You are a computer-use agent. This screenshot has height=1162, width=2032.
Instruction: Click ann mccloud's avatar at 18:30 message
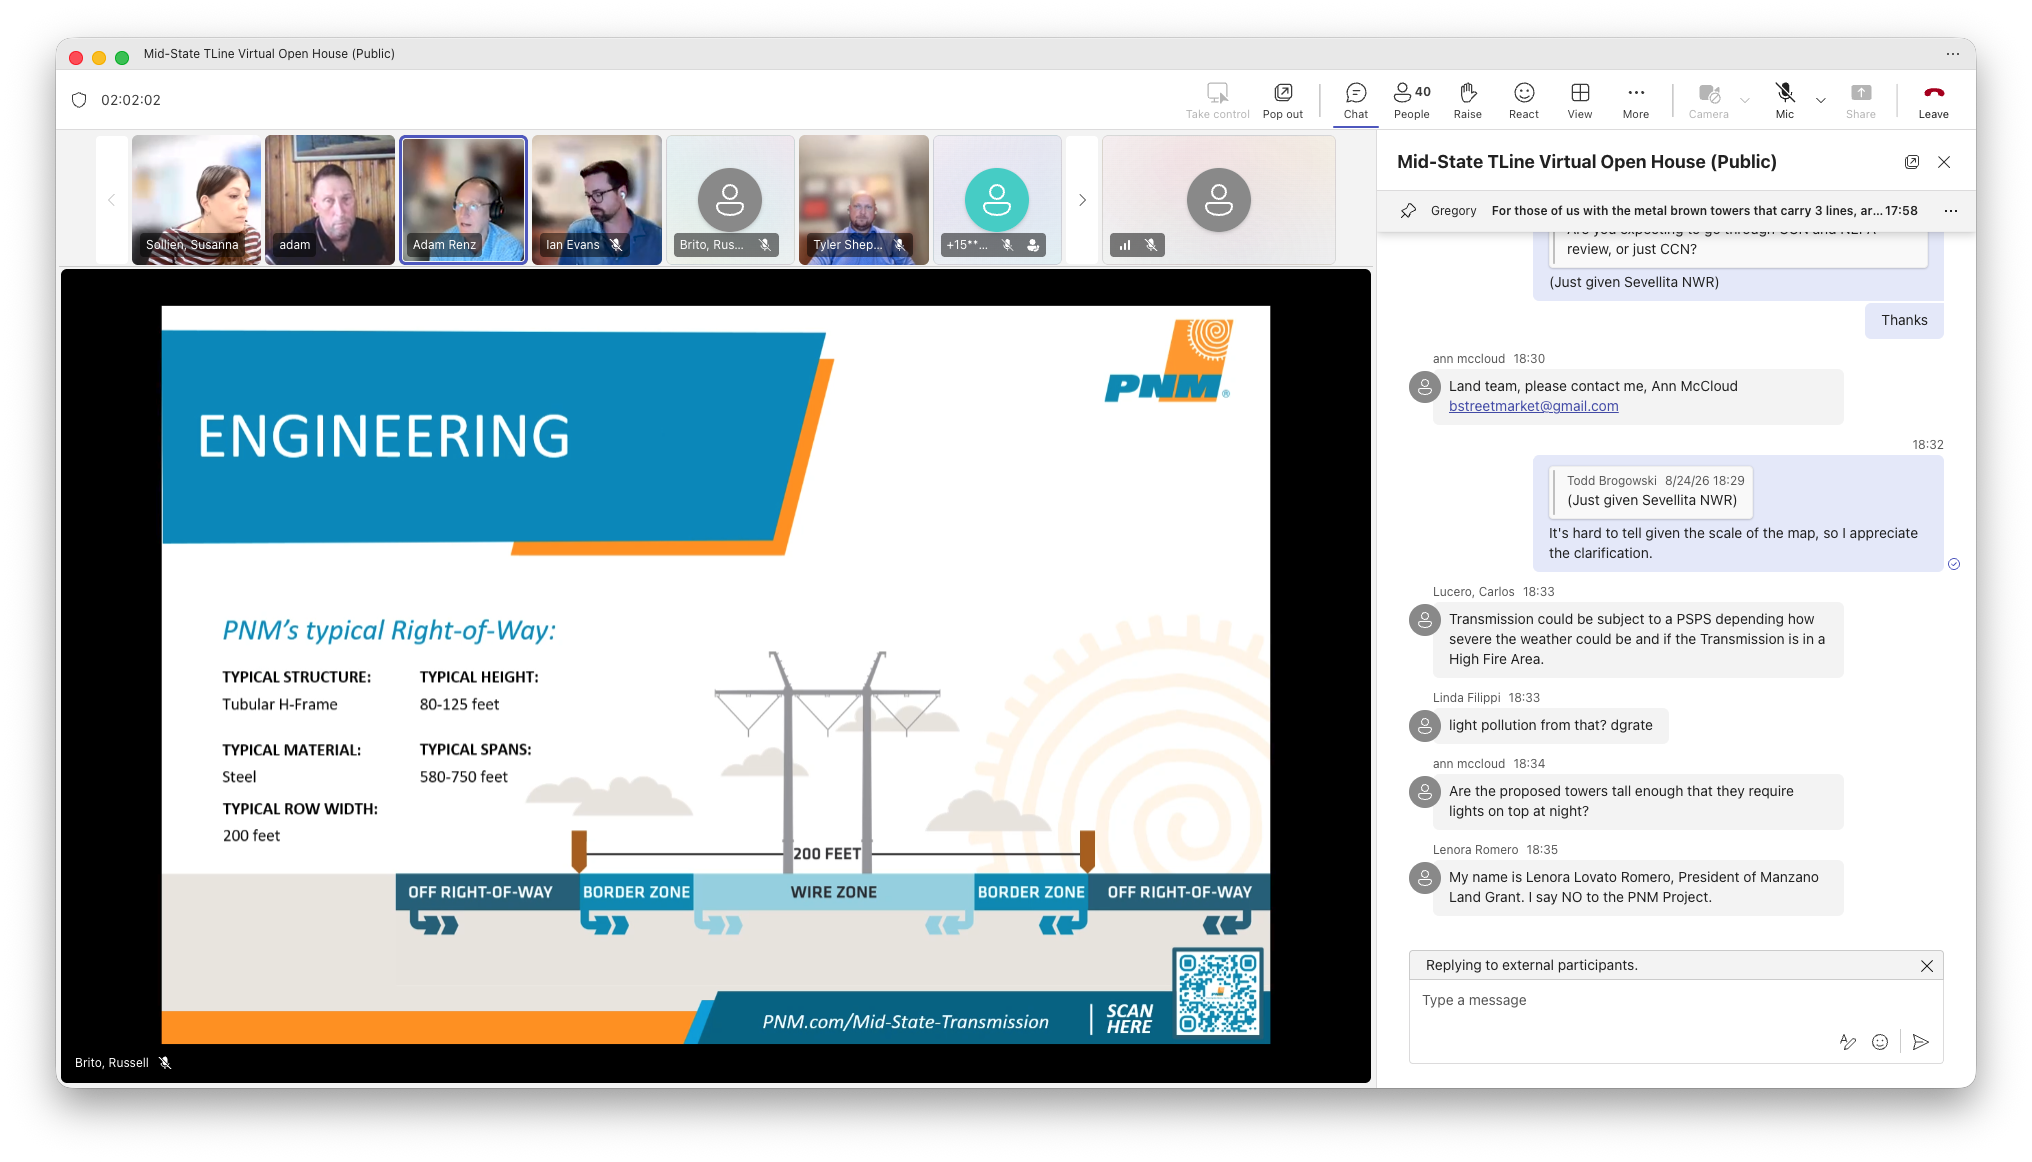[1424, 386]
